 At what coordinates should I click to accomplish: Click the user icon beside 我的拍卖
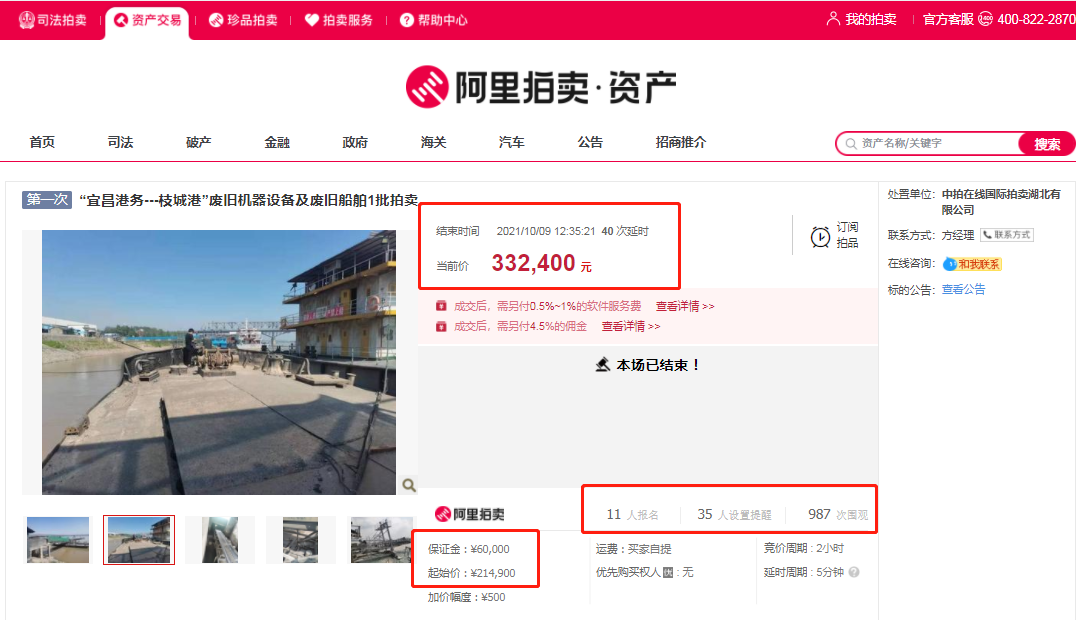(x=833, y=19)
